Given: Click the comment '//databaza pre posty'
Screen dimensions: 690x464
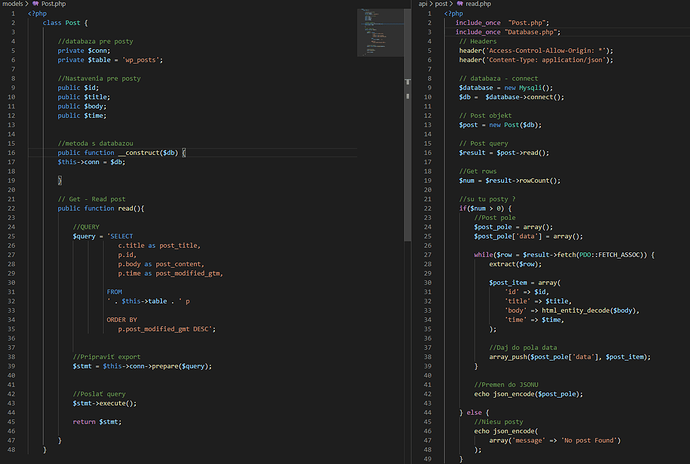Looking at the screenshot, I should point(95,41).
